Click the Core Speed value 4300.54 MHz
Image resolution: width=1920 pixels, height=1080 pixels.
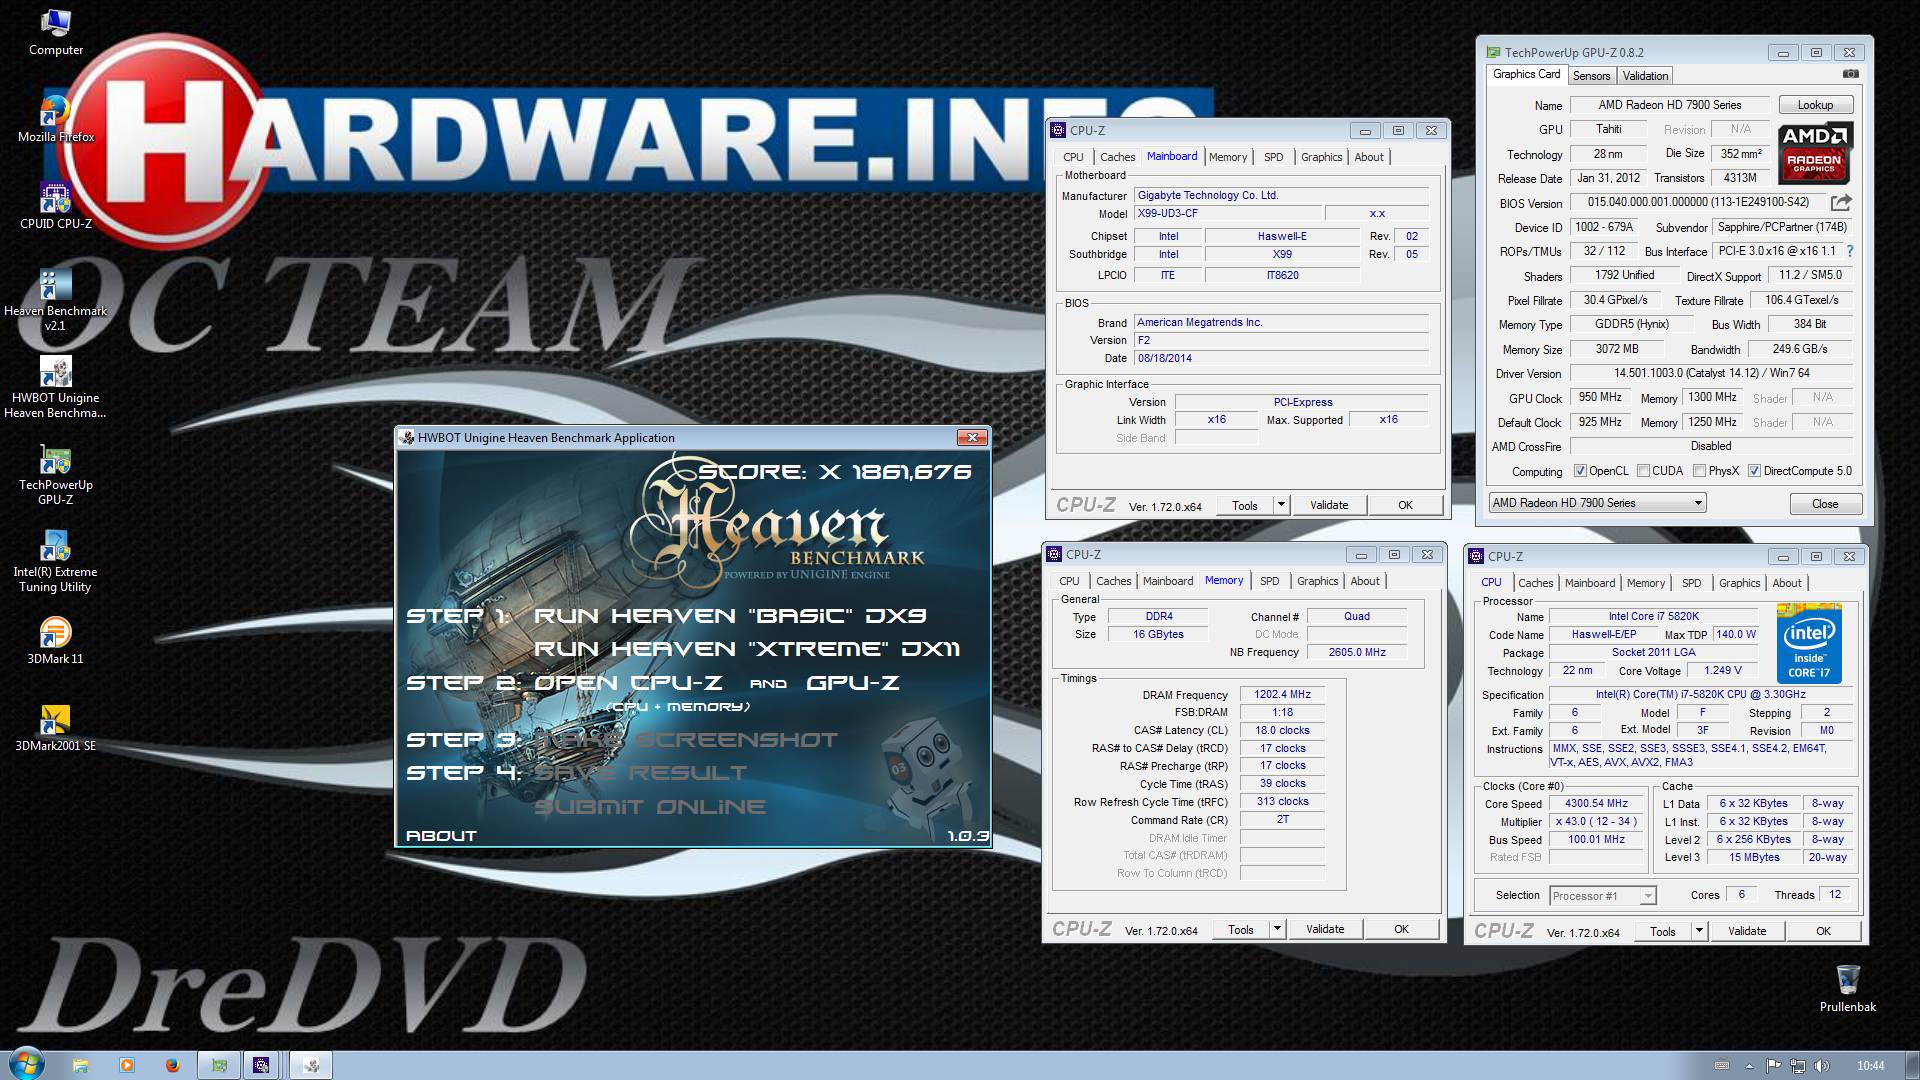pyautogui.click(x=1596, y=804)
